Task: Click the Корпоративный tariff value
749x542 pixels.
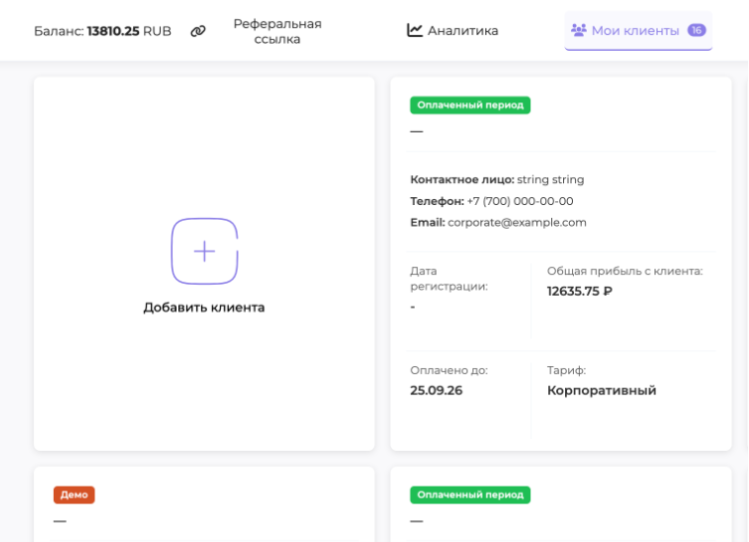Action: click(x=601, y=390)
